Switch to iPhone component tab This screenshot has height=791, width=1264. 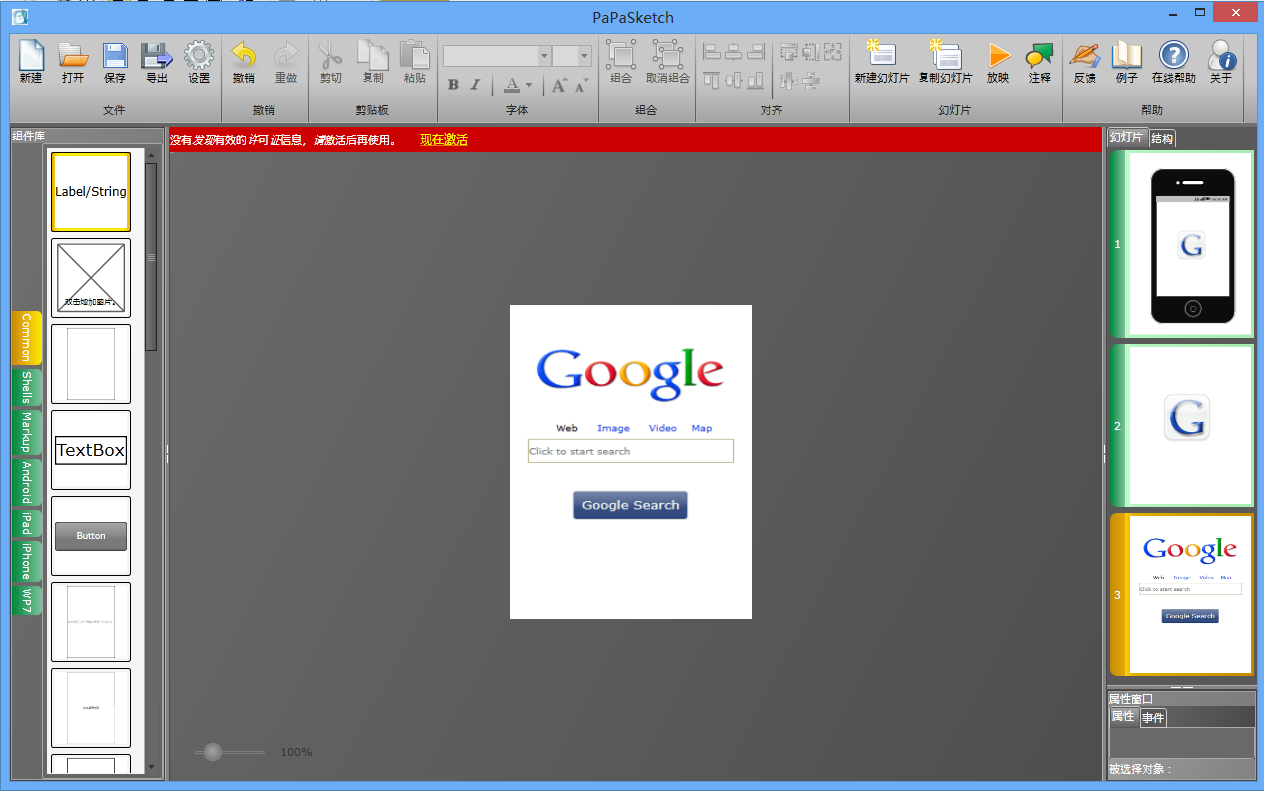[x=26, y=562]
